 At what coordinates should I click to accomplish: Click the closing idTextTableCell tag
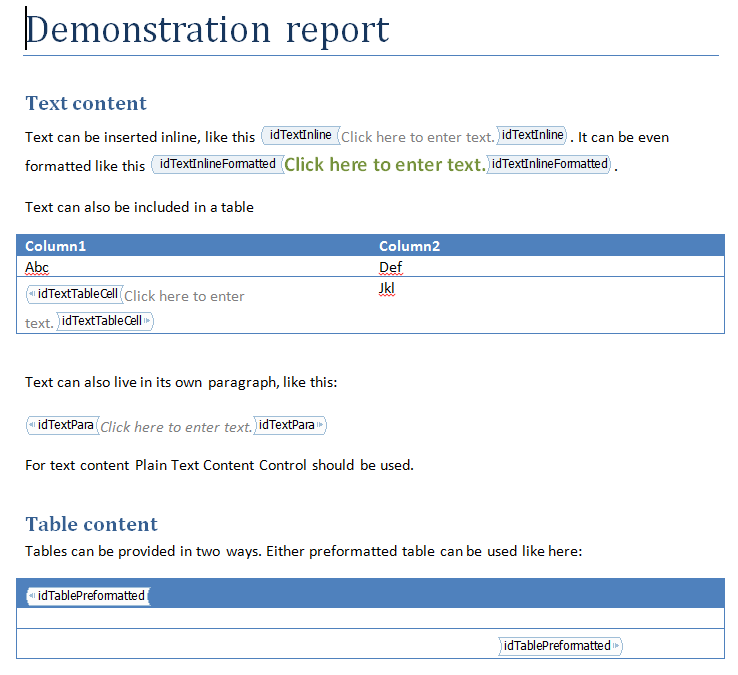[104, 321]
